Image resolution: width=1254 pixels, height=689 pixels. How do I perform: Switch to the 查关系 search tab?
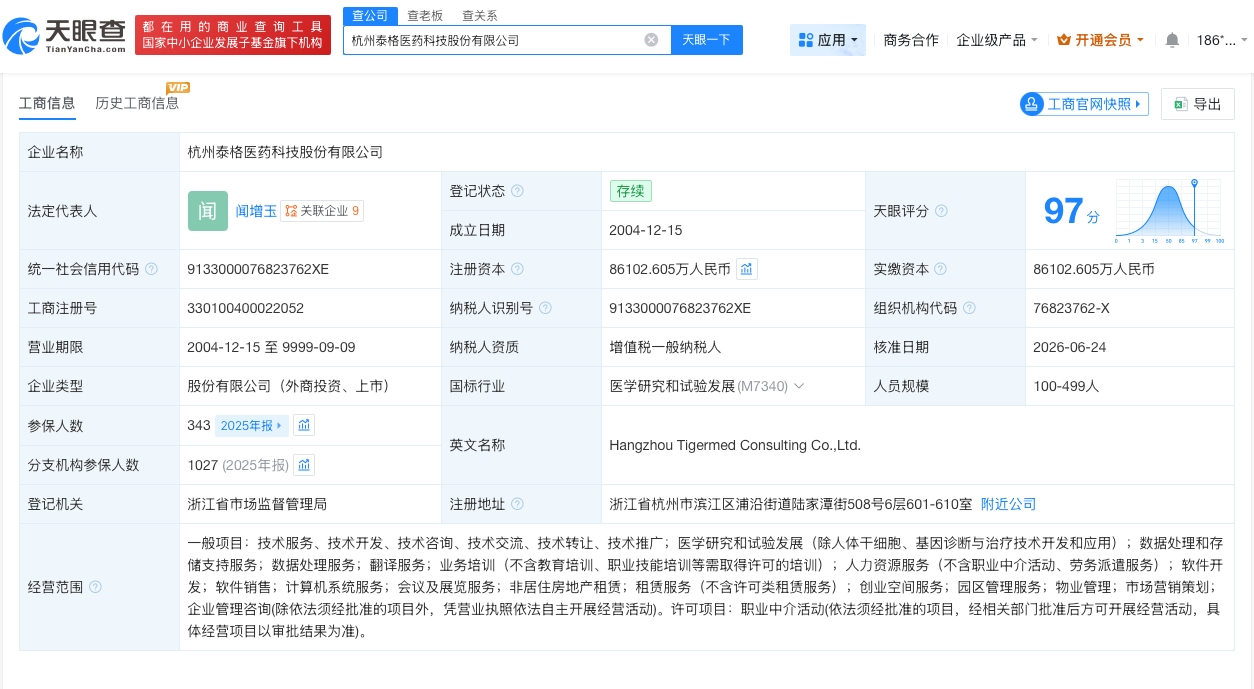479,15
